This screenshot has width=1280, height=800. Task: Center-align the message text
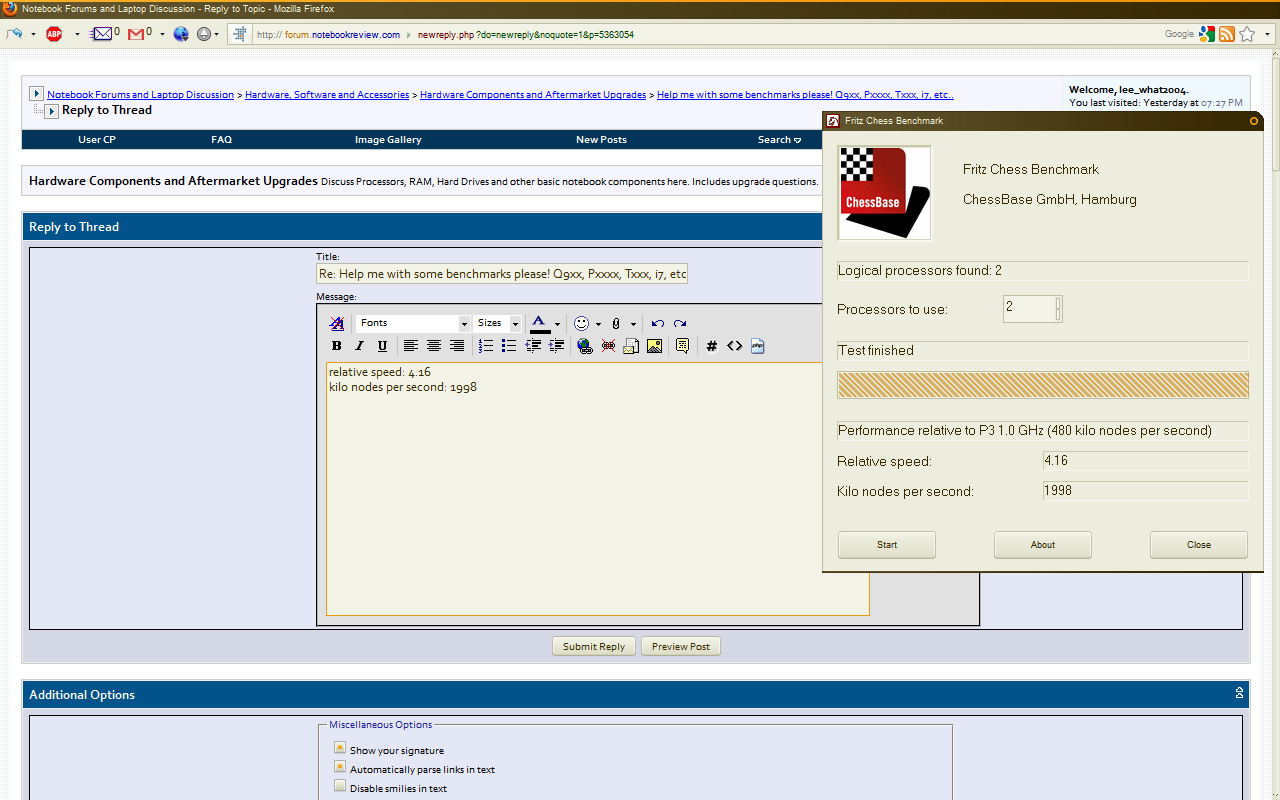[x=433, y=346]
